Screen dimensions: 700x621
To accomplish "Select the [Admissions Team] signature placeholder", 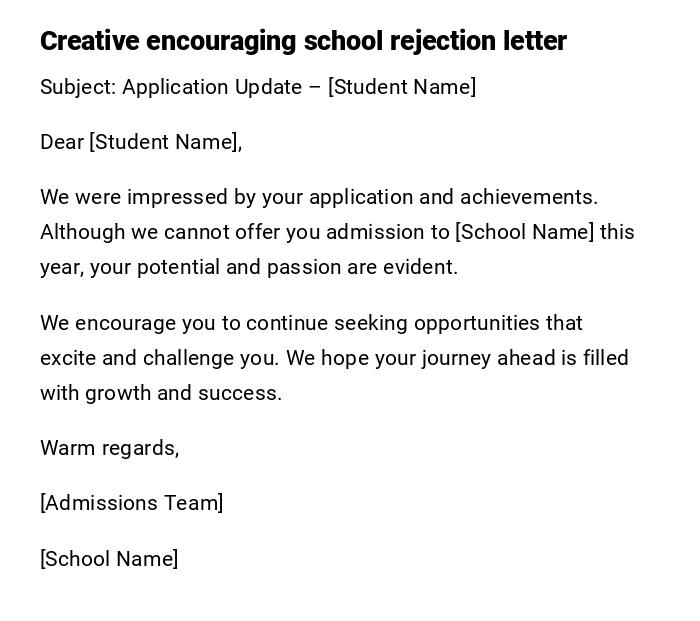I will 132,503.
